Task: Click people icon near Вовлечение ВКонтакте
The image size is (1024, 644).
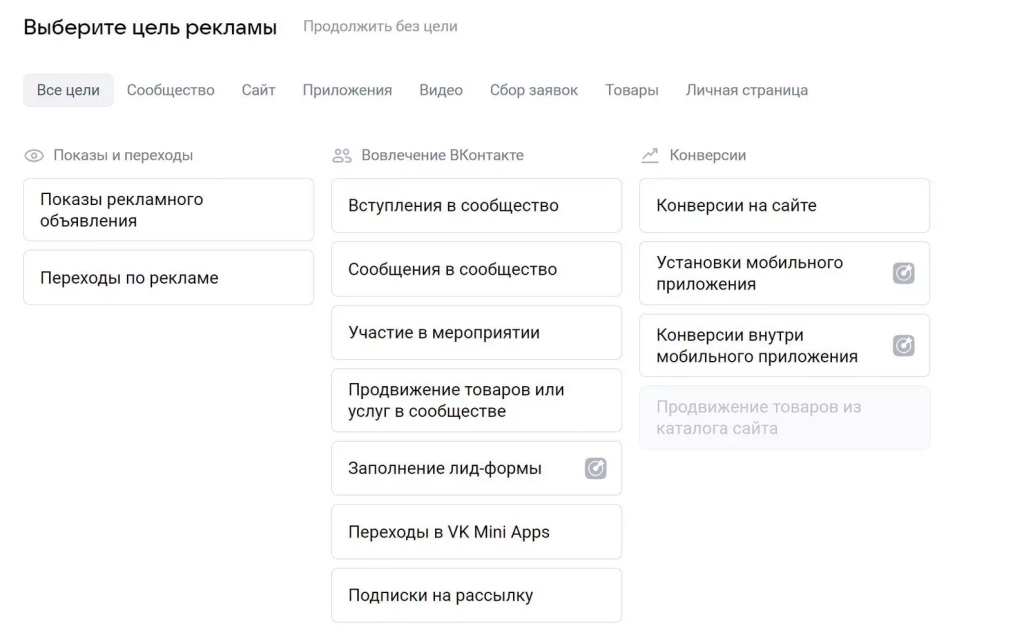Action: coord(342,156)
